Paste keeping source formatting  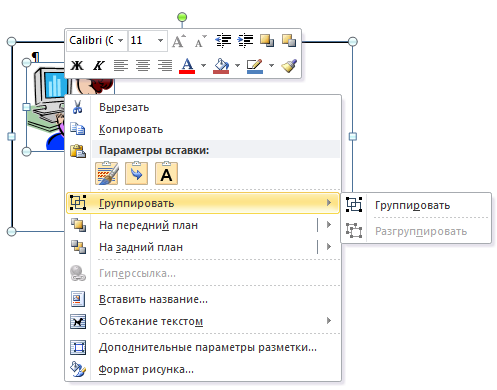tap(107, 173)
